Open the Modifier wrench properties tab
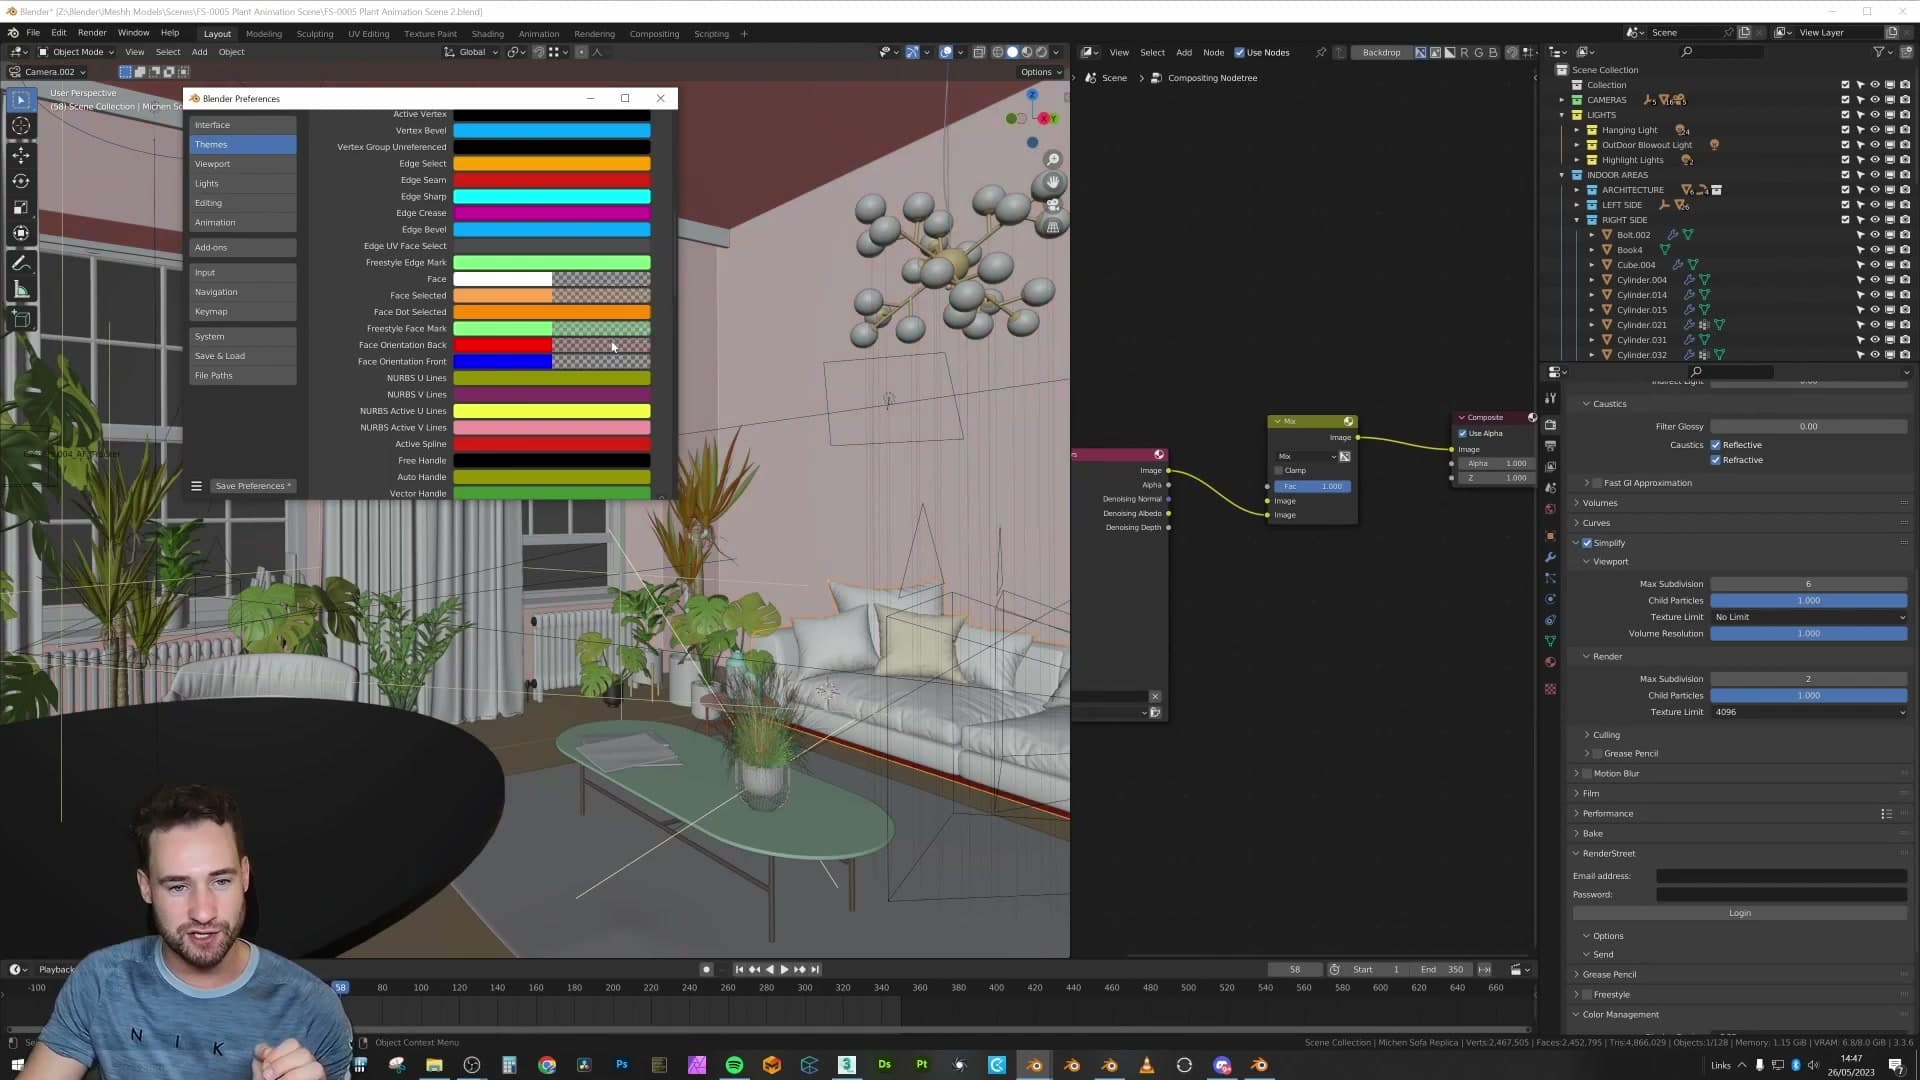 coord(1550,557)
